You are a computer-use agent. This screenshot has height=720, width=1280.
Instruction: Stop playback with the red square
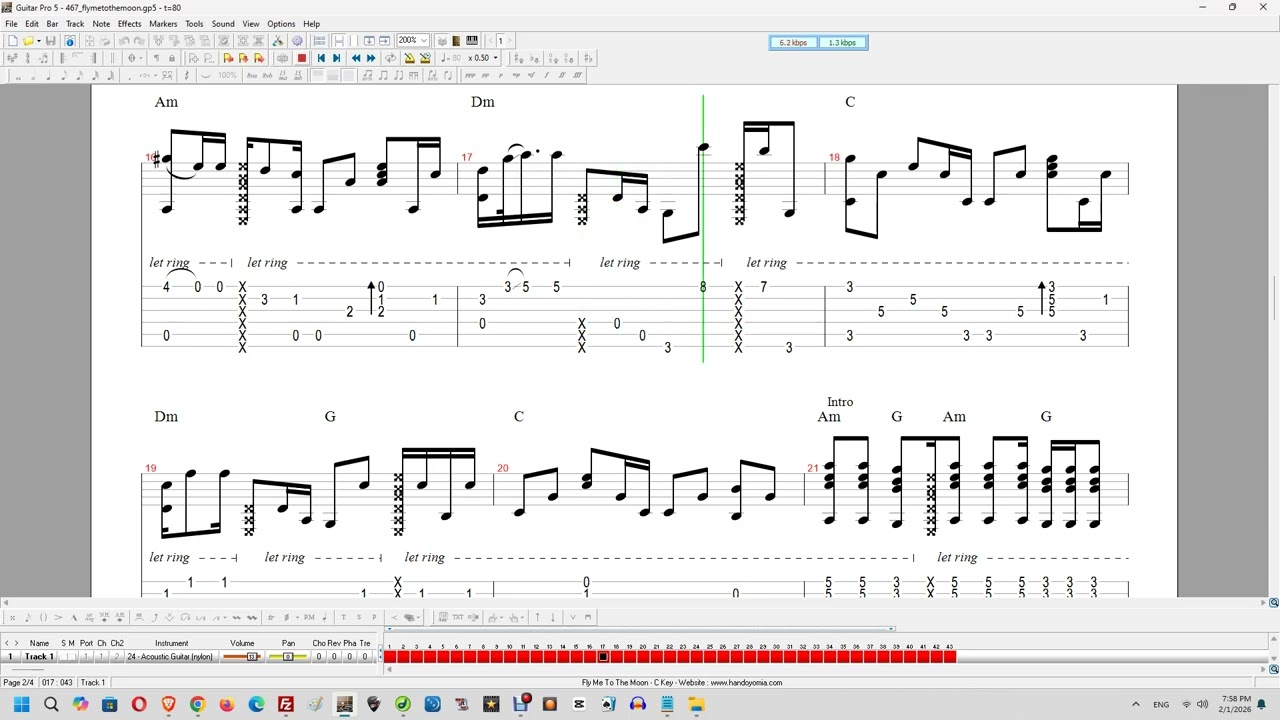pyautogui.click(x=301, y=58)
